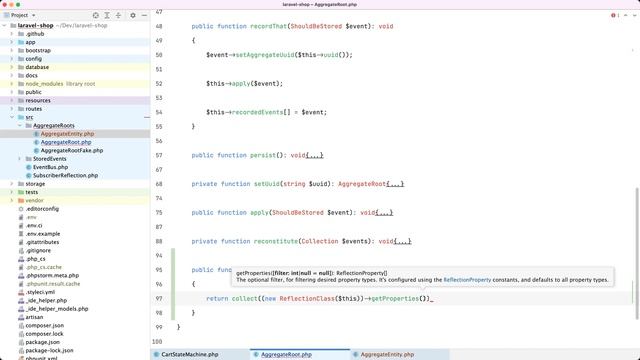640x360 pixels.
Task: Collapse the src folder
Action: point(12,117)
